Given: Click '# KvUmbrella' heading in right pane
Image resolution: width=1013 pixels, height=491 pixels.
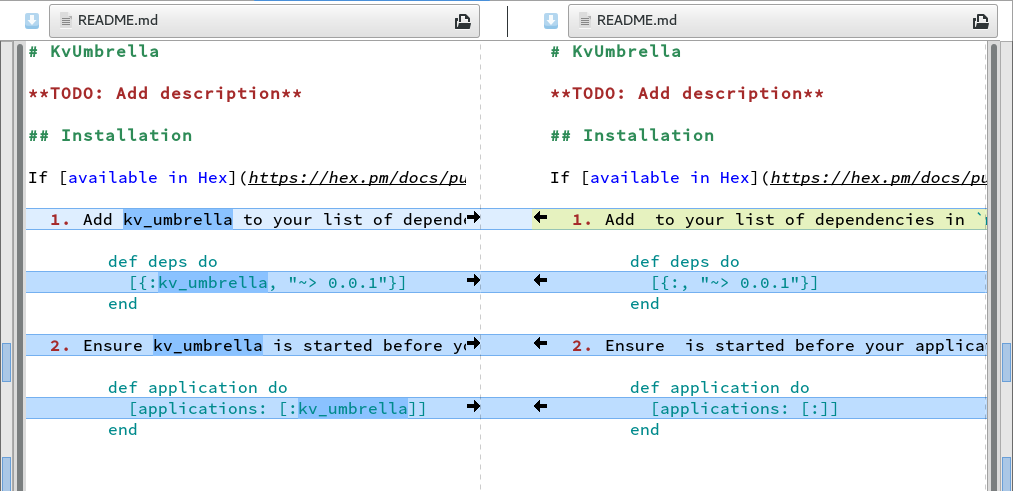Looking at the screenshot, I should pos(615,52).
